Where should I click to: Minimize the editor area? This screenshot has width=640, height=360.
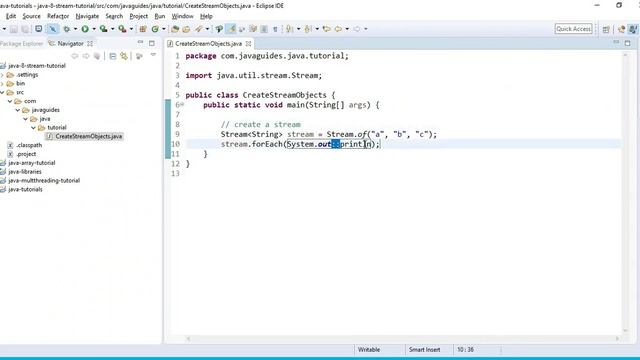tap(616, 42)
